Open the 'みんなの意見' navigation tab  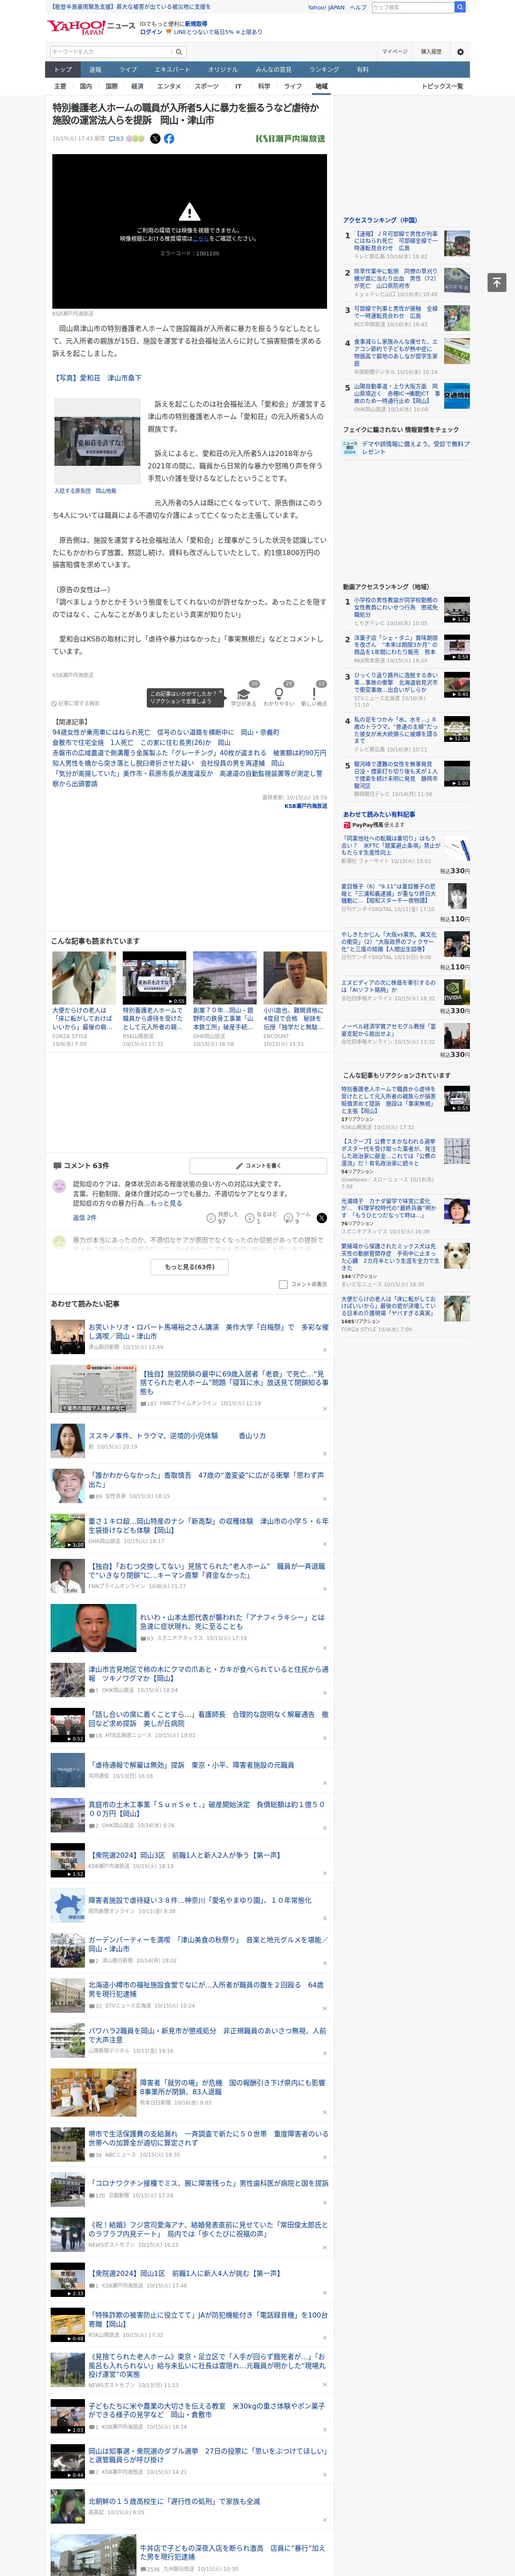pyautogui.click(x=273, y=70)
